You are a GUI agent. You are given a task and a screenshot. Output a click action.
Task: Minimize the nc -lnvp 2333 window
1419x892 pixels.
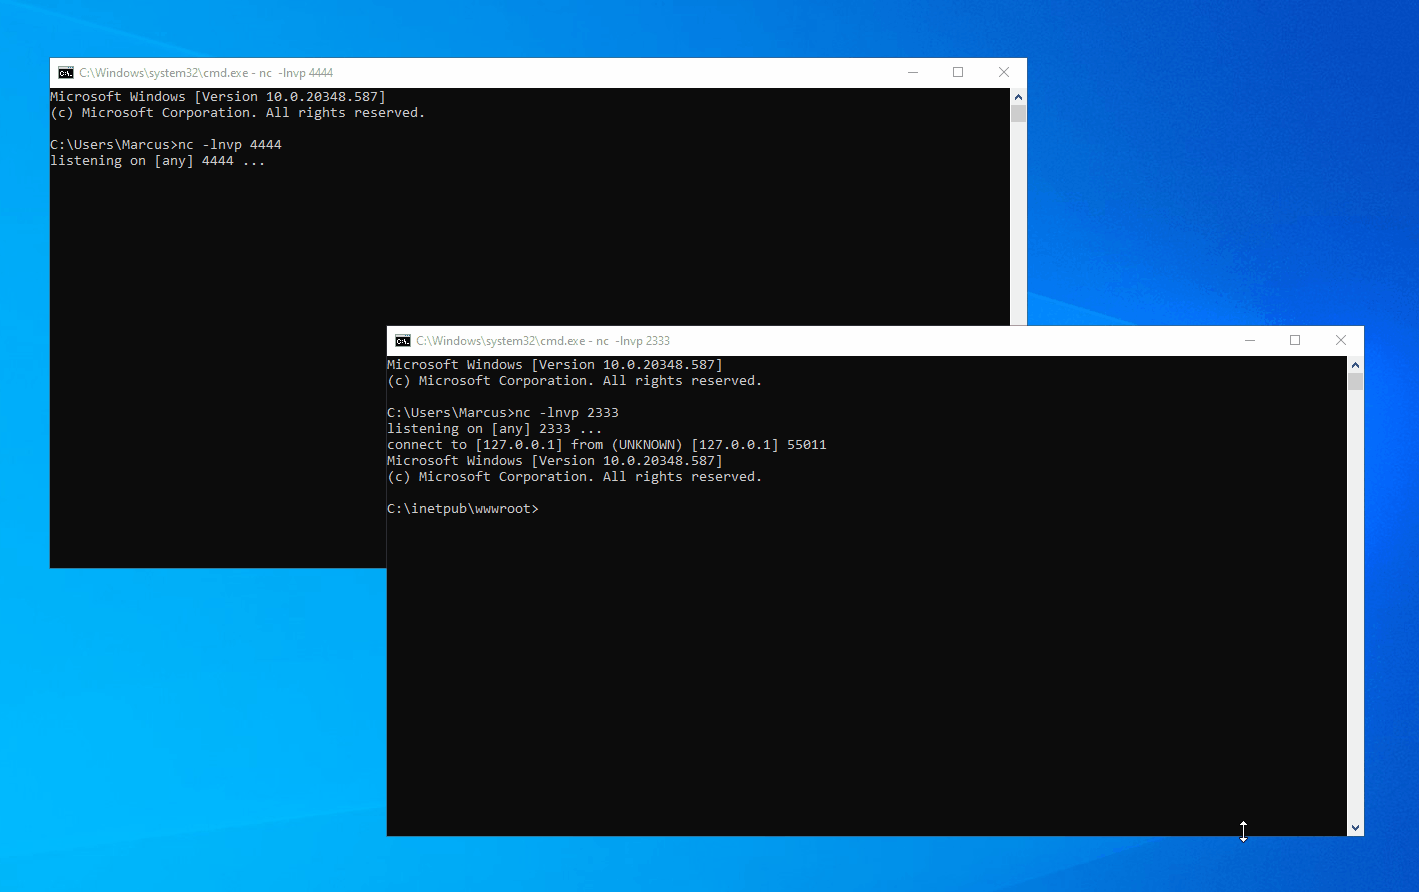click(1249, 341)
